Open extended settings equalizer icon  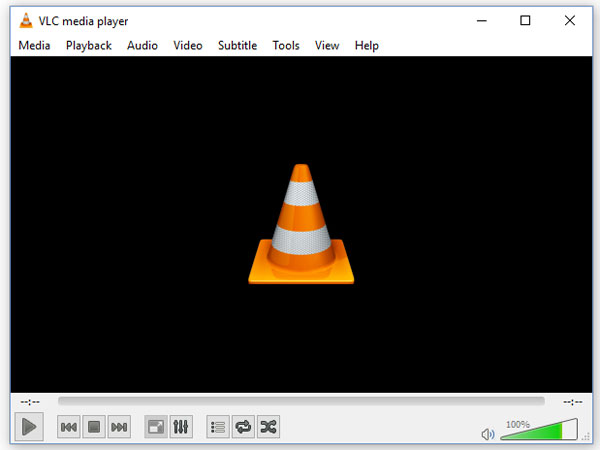[x=181, y=427]
